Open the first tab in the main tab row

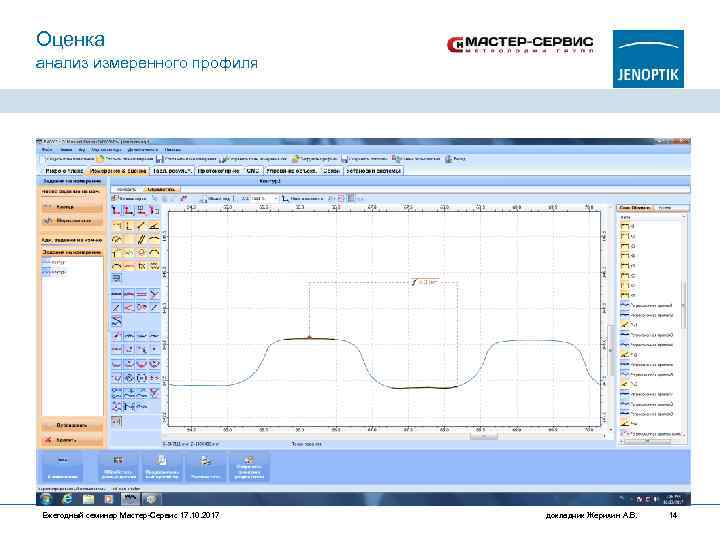click(x=64, y=171)
